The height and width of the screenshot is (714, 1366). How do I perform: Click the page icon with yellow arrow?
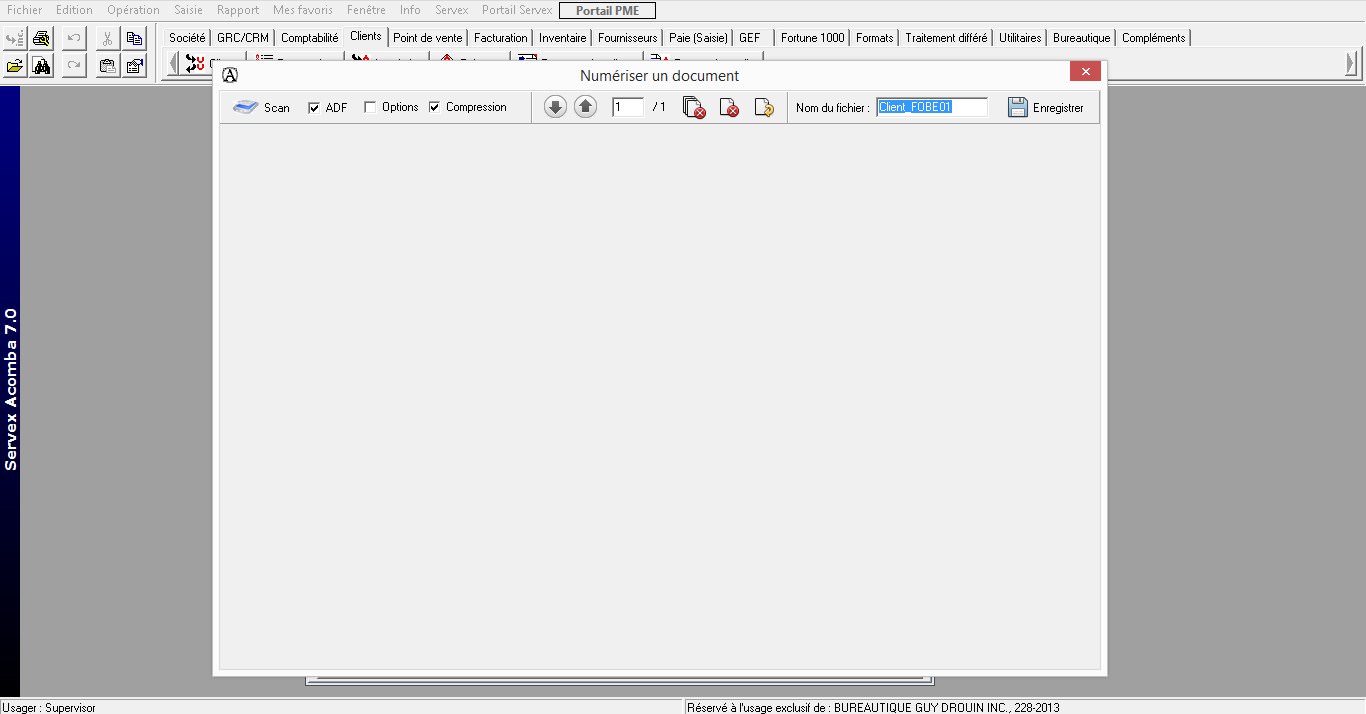click(x=764, y=107)
